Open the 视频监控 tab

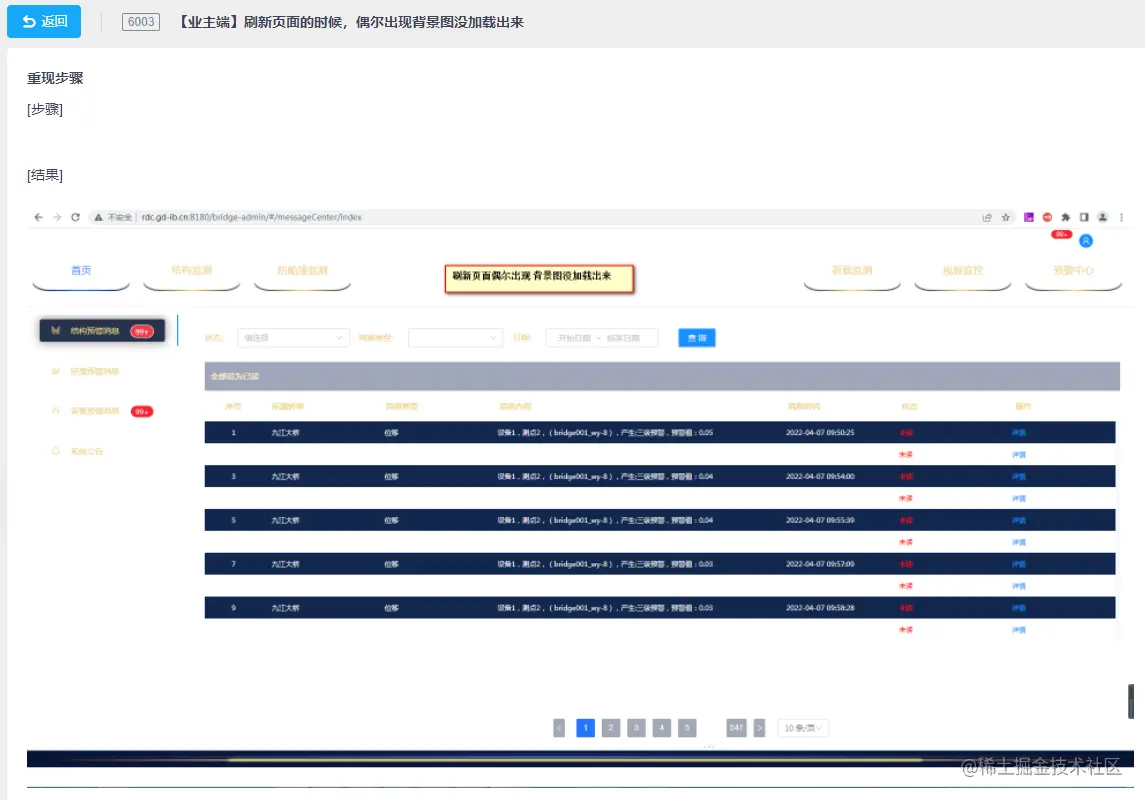(x=962, y=271)
